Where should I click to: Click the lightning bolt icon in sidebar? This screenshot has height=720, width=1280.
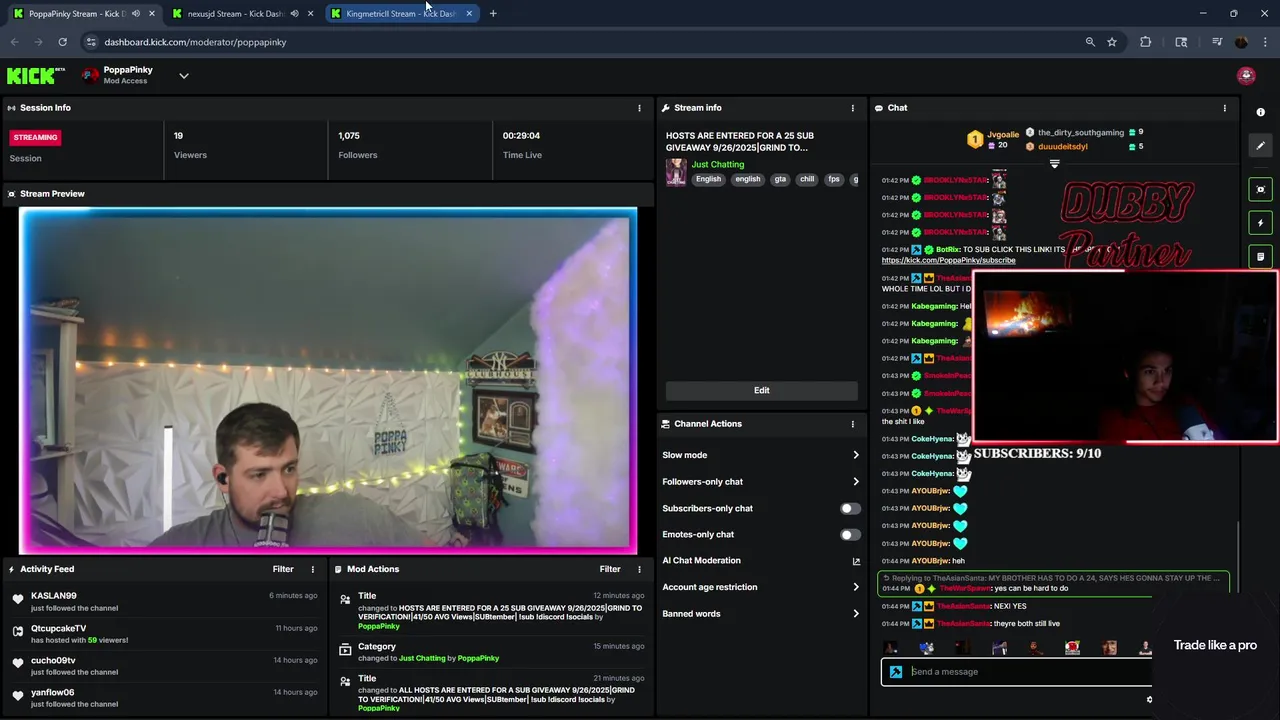click(1260, 223)
